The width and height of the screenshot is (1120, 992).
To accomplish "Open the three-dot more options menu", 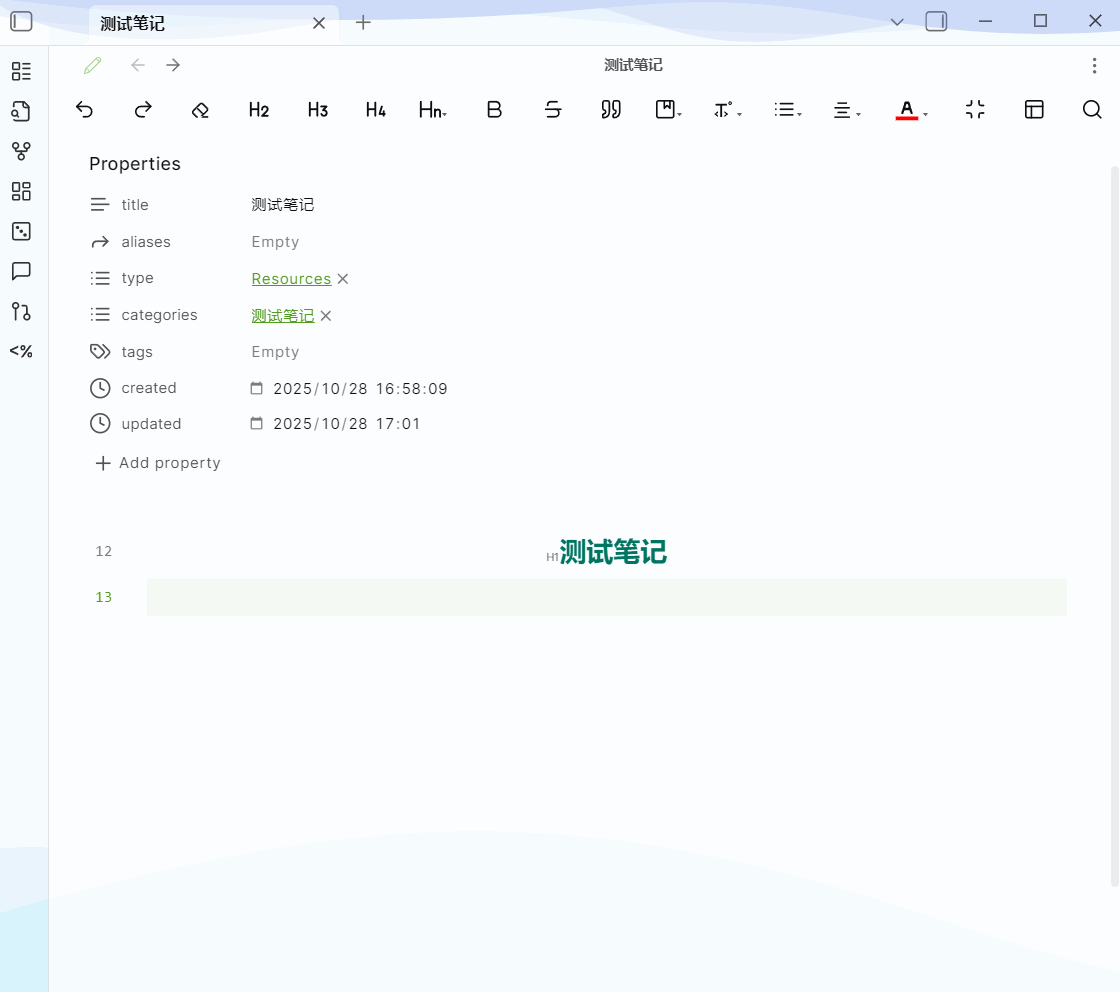I will click(x=1093, y=65).
